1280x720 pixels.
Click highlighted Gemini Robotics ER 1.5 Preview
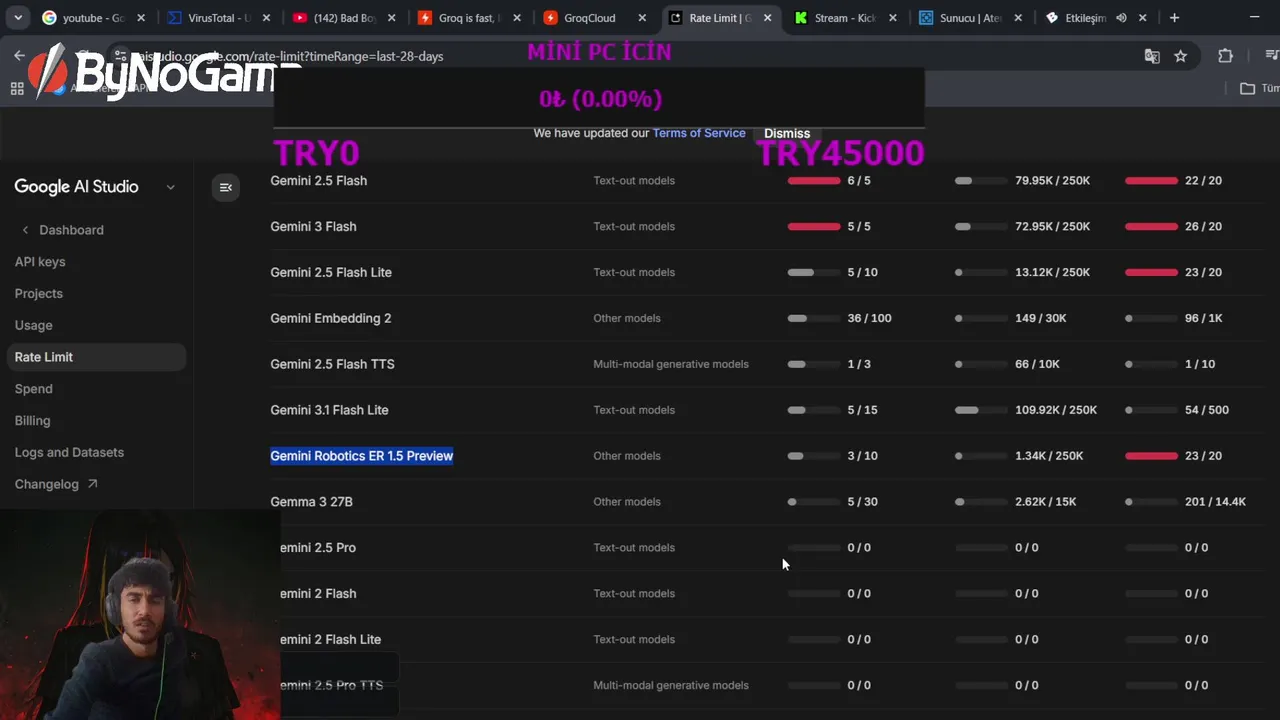coord(361,456)
